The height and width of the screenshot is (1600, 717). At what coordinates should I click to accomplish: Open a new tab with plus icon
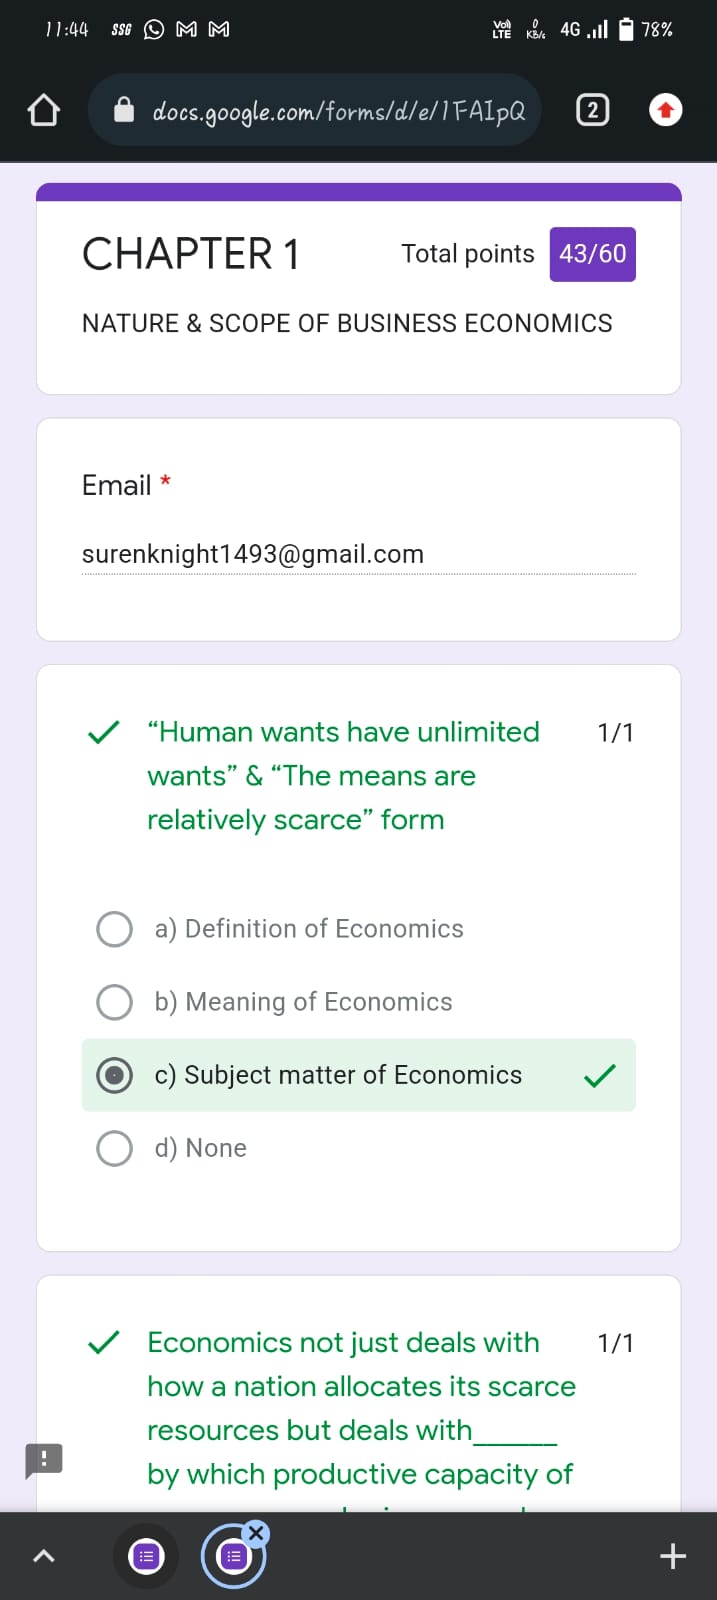pos(673,1556)
